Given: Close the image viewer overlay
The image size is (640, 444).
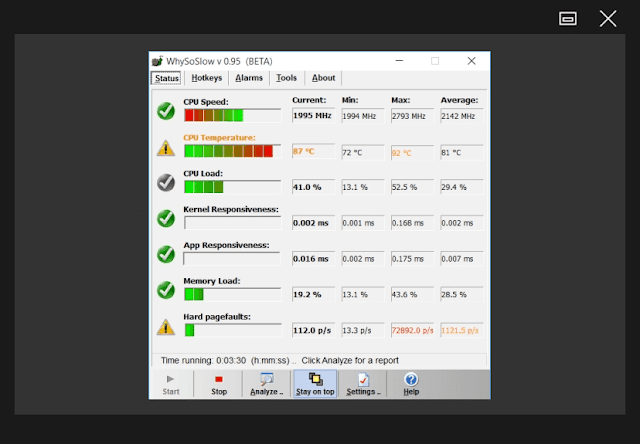Looking at the screenshot, I should tap(608, 19).
